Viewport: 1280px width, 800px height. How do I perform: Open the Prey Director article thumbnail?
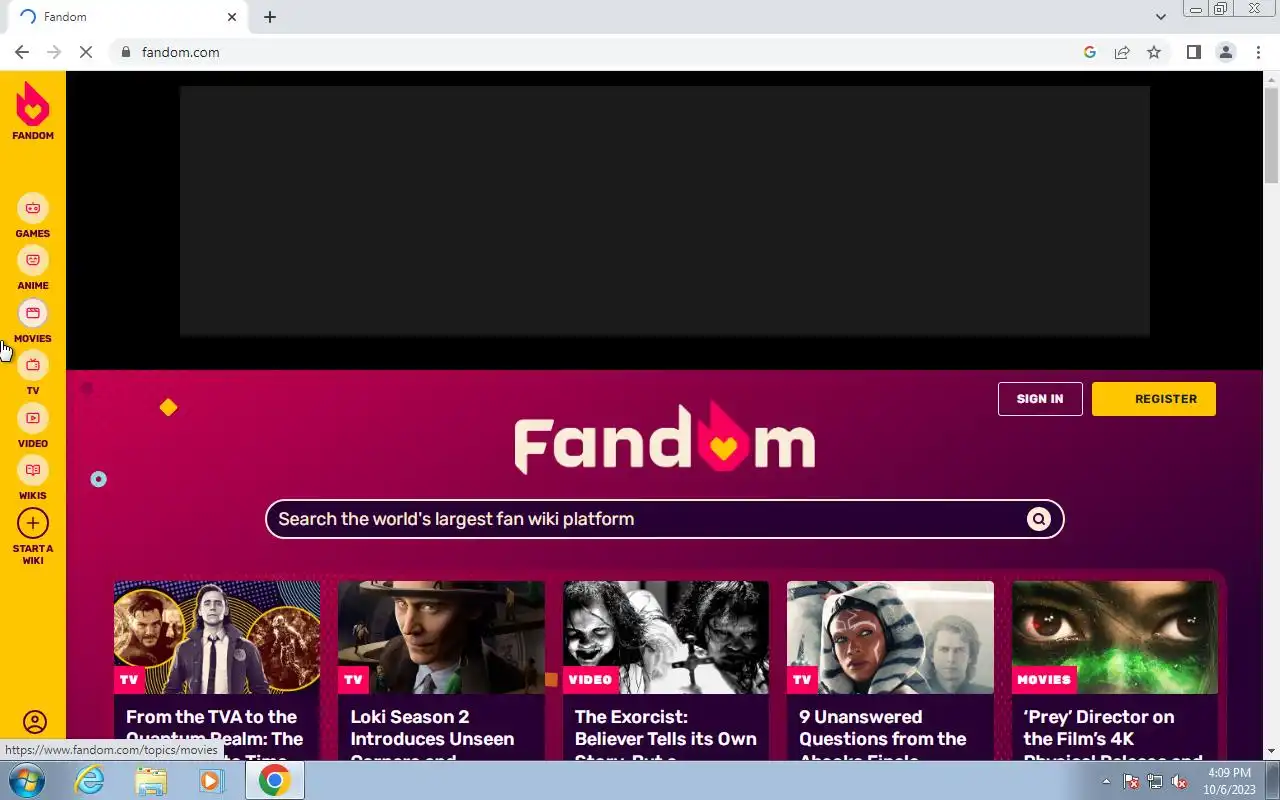point(1115,638)
